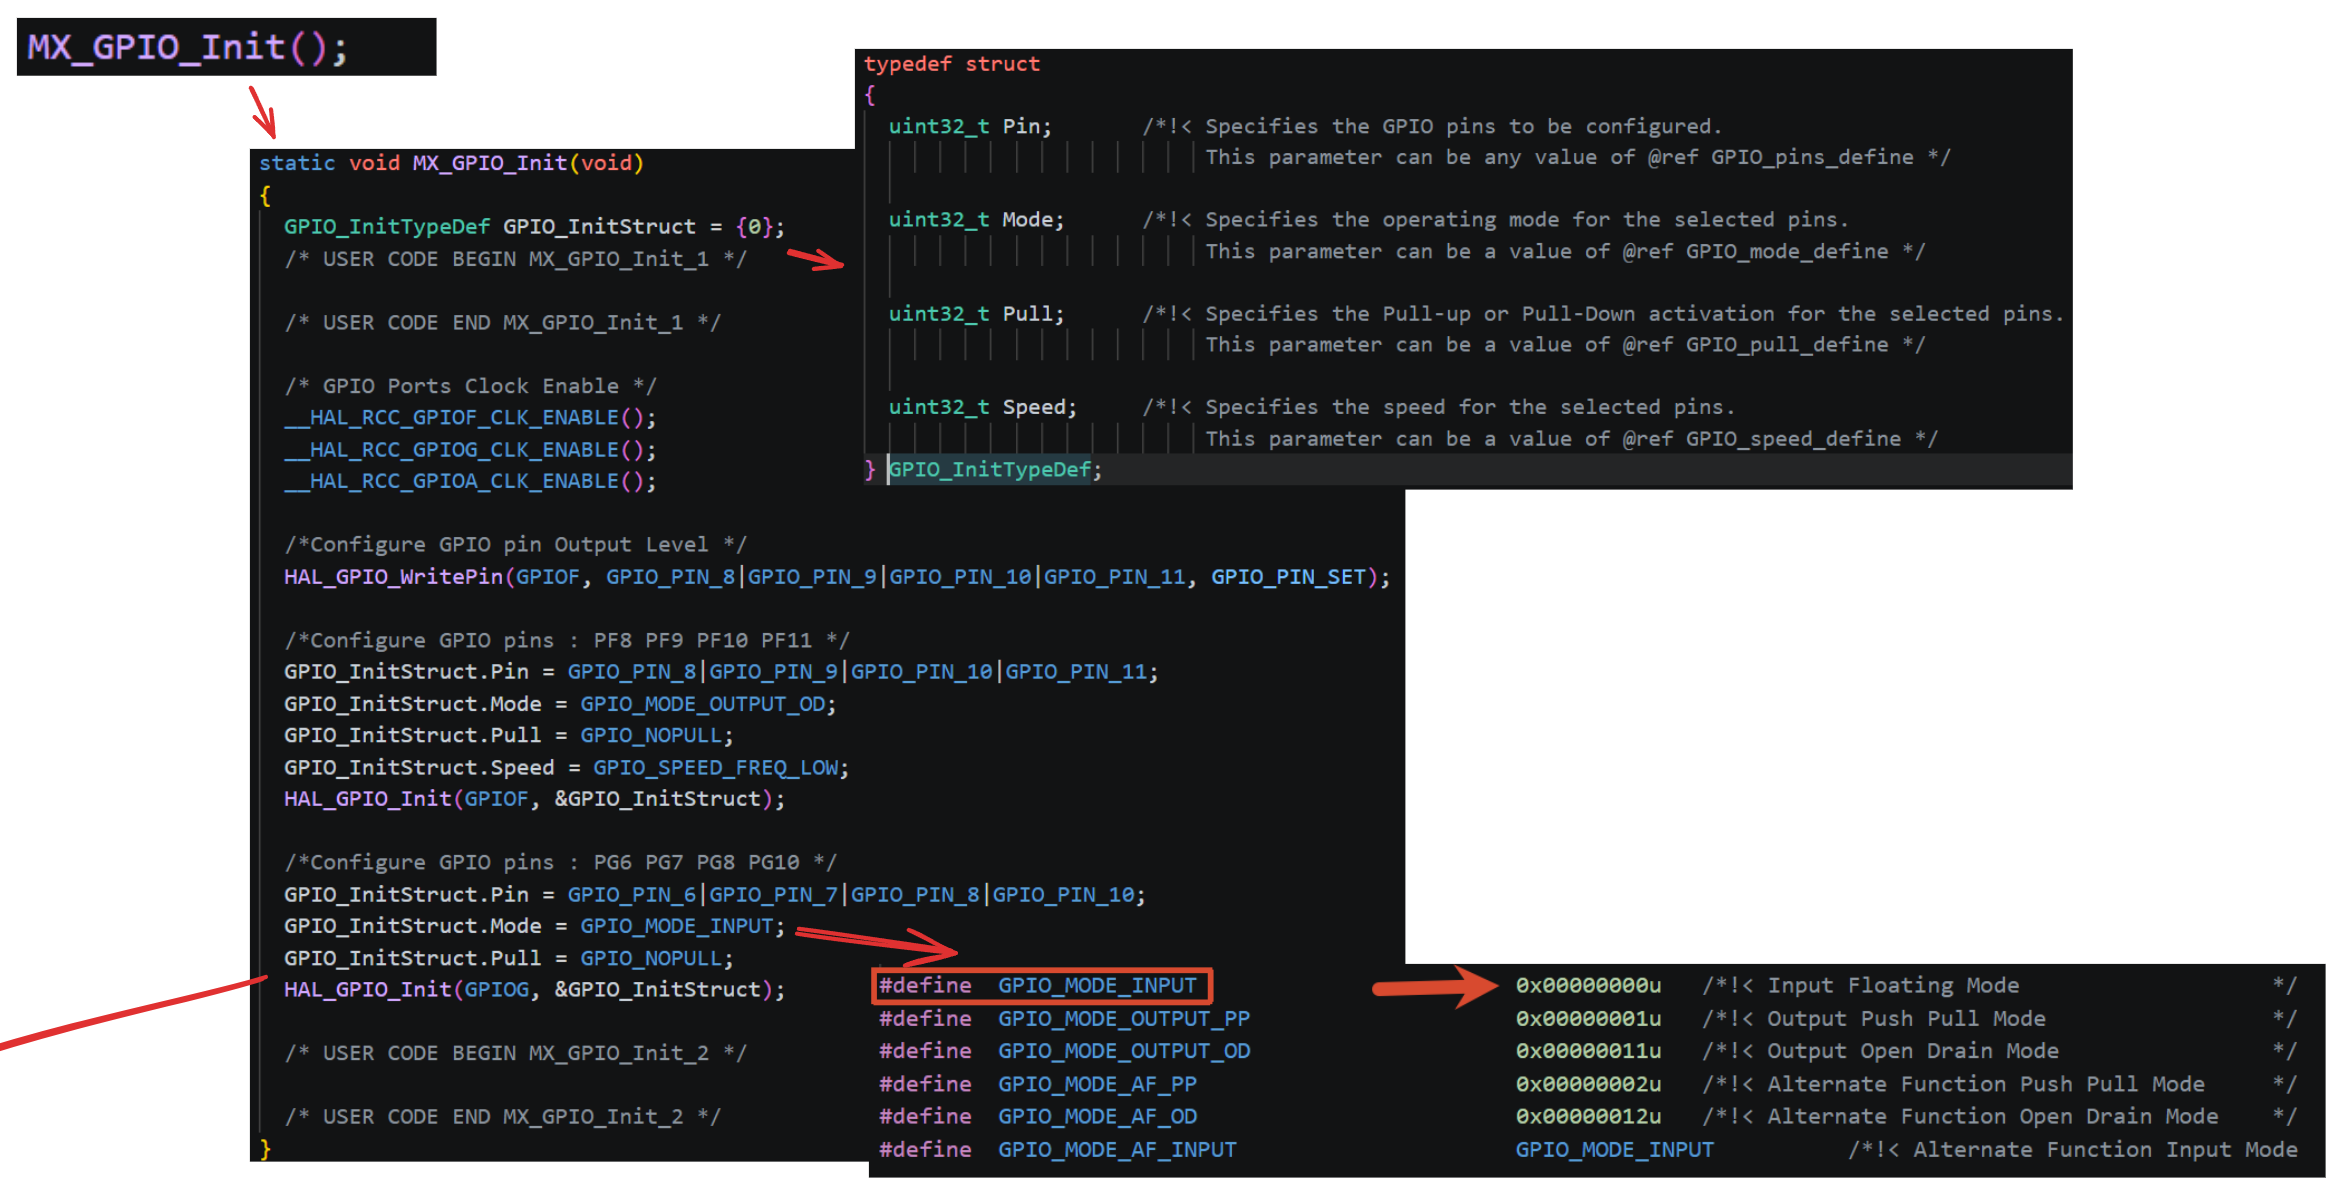Click HAL_GPIO_Init(GPIOG, &GPIO_InitStruct); line
Viewport: 2337px width, 1191px height.
tap(534, 990)
